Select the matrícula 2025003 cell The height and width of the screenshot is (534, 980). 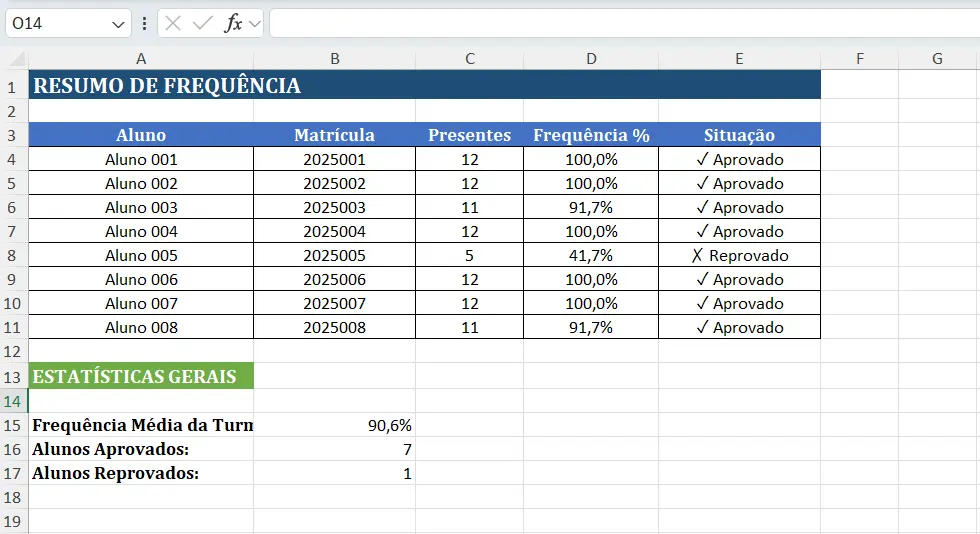(334, 207)
